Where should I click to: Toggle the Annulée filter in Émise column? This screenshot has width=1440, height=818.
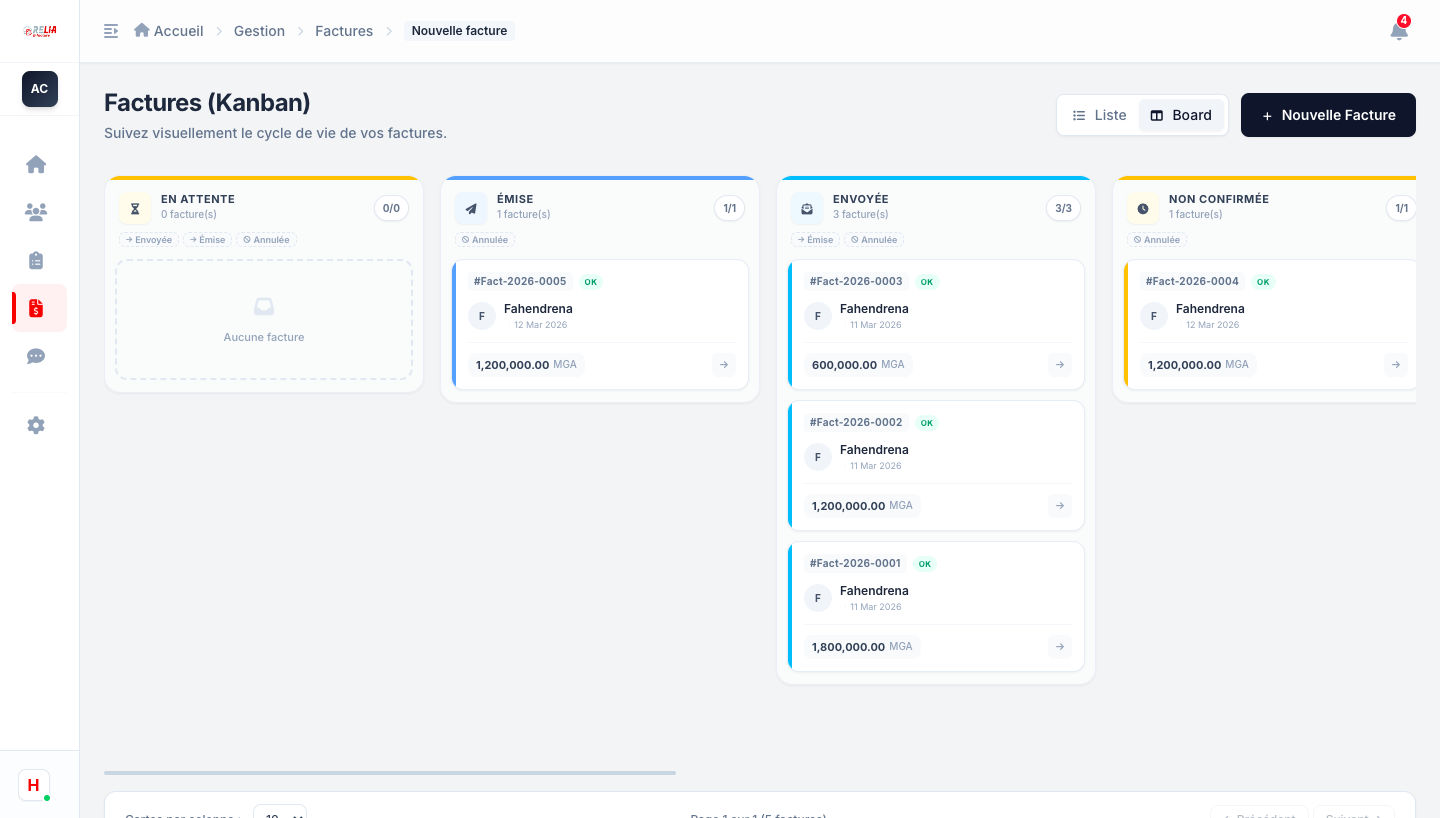(x=486, y=240)
